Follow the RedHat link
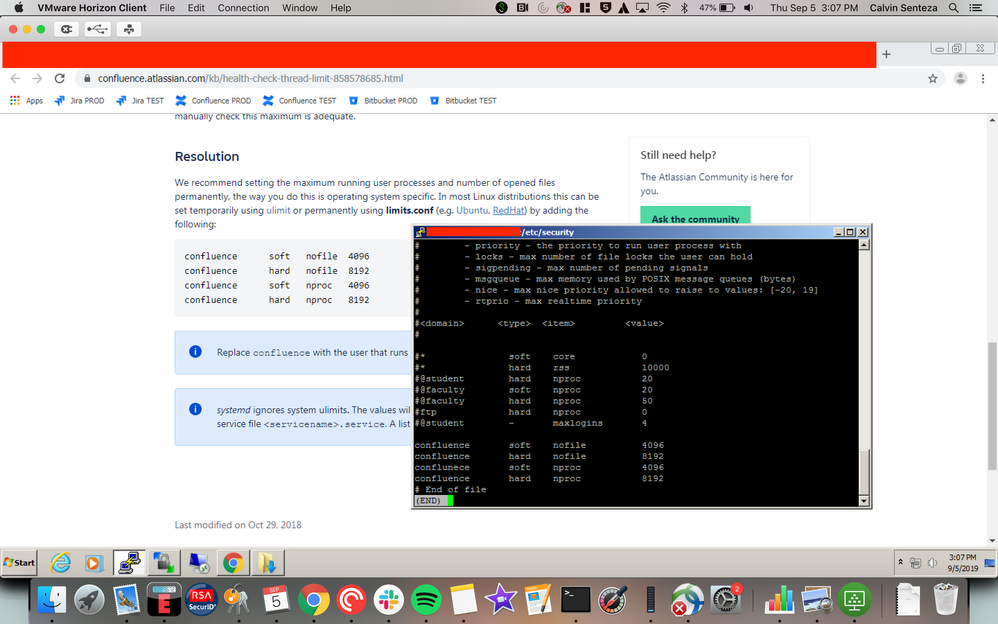This screenshot has height=624, width=998. [509, 210]
